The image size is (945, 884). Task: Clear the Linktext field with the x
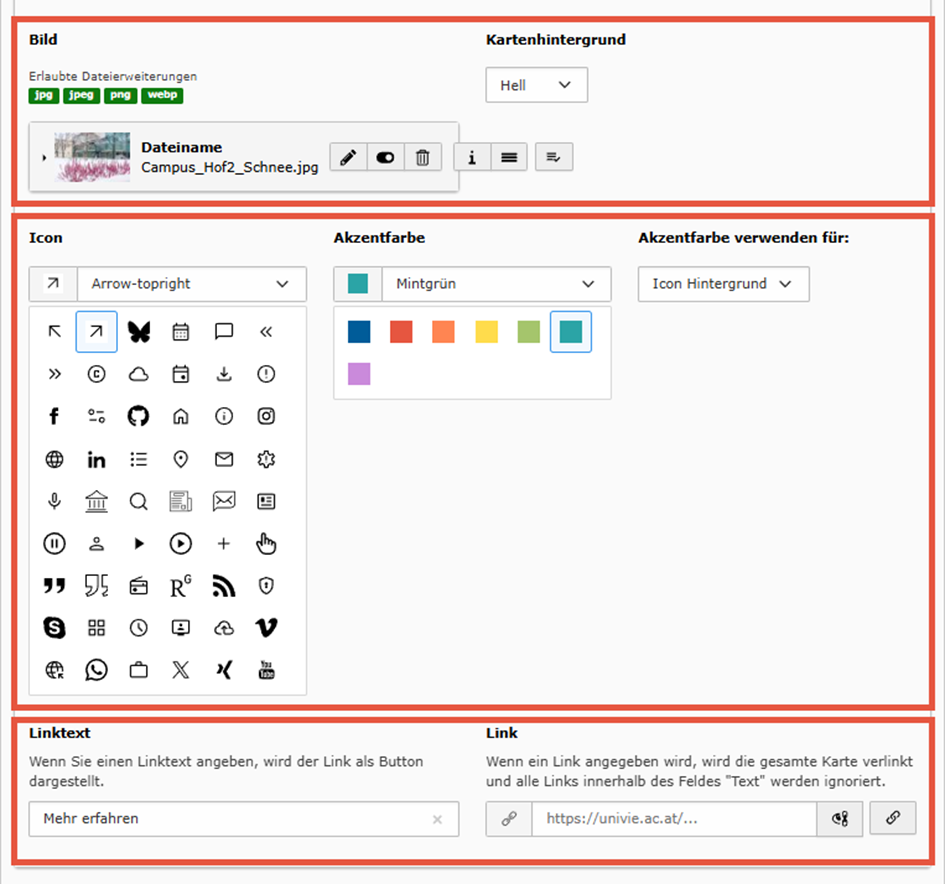point(438,819)
